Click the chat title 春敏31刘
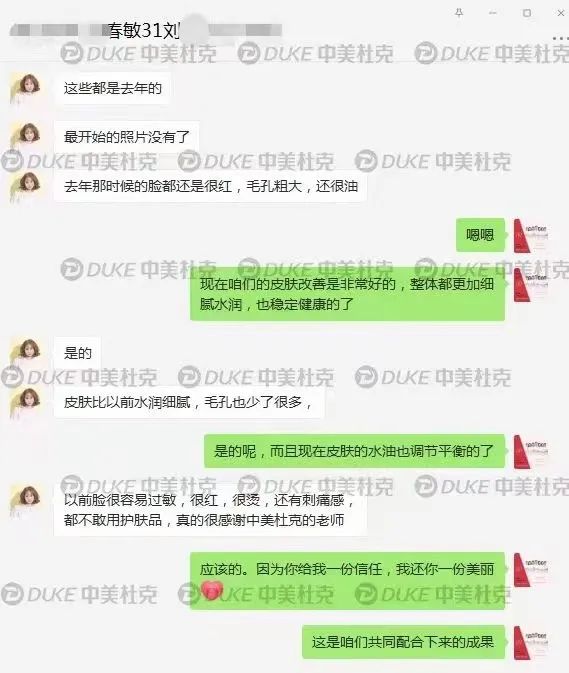Viewport: 569px width, 673px height. [143, 30]
